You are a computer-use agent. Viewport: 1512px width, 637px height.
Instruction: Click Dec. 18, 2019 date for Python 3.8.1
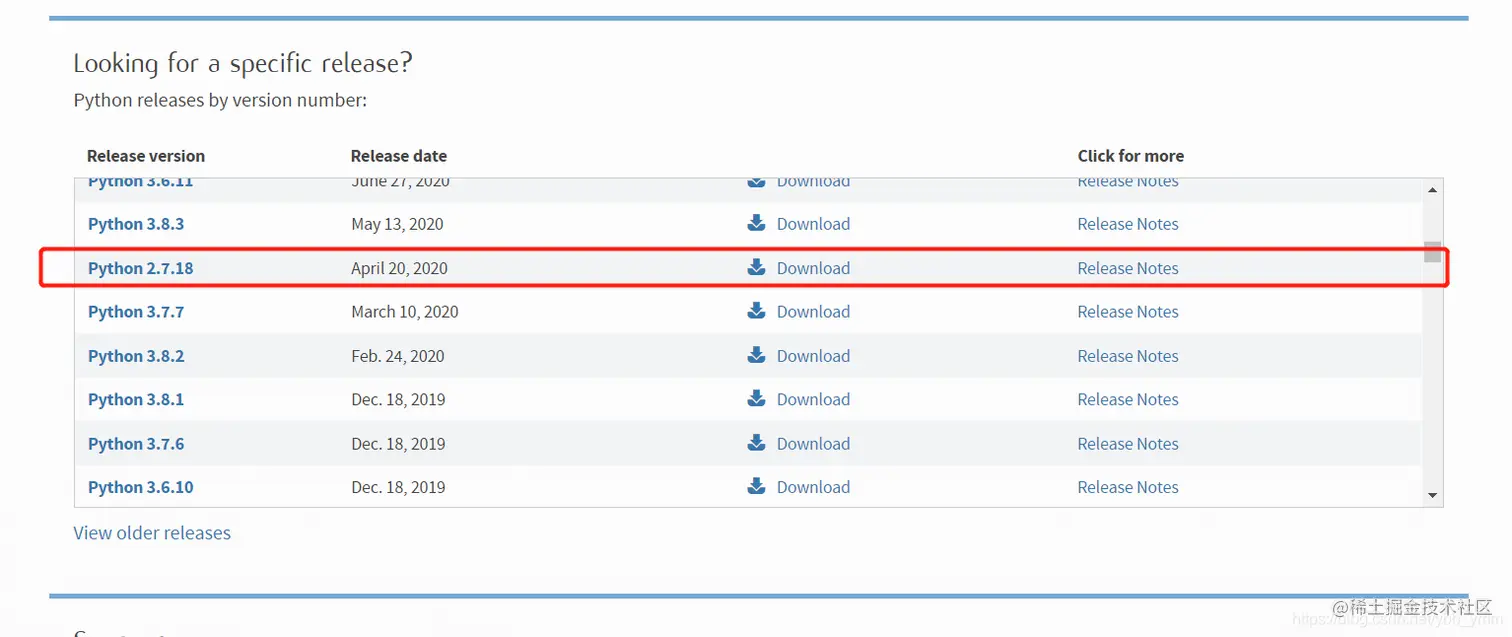pos(398,399)
